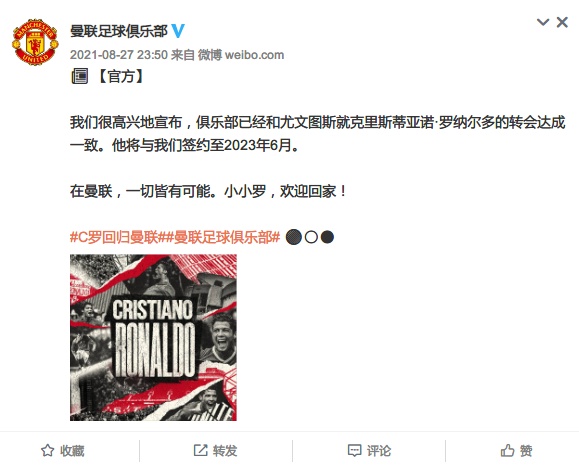
Task: Click the article icon before 【官方】
Action: coord(79,76)
